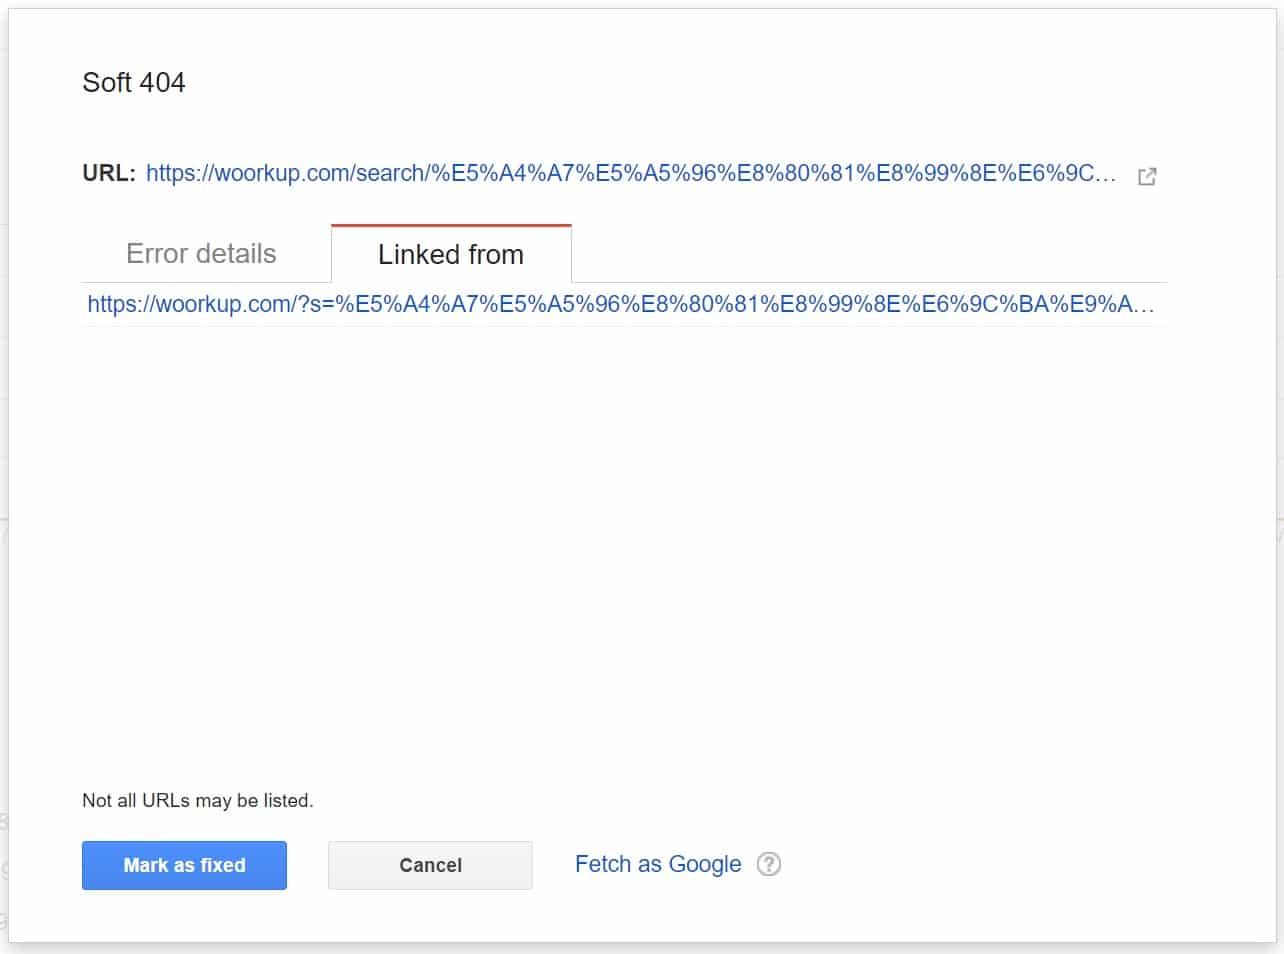The image size is (1284, 954).
Task: Click the help question mark icon
Action: click(768, 864)
